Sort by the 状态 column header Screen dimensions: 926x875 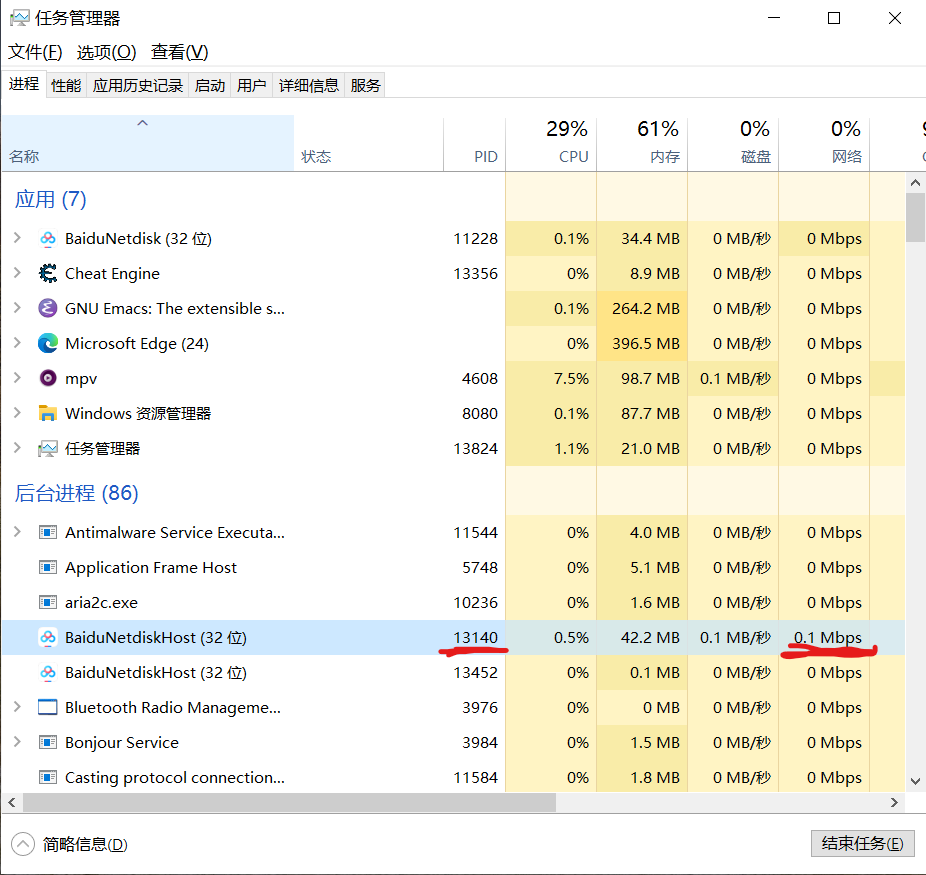click(x=369, y=143)
